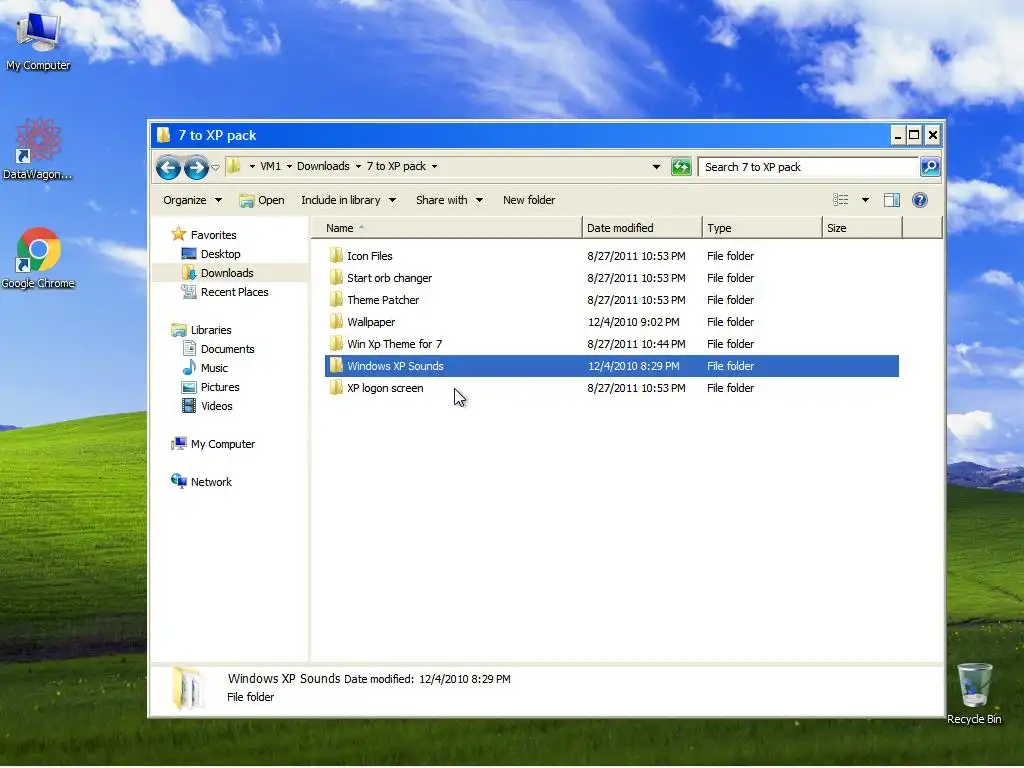Open the Share with menu

(449, 200)
